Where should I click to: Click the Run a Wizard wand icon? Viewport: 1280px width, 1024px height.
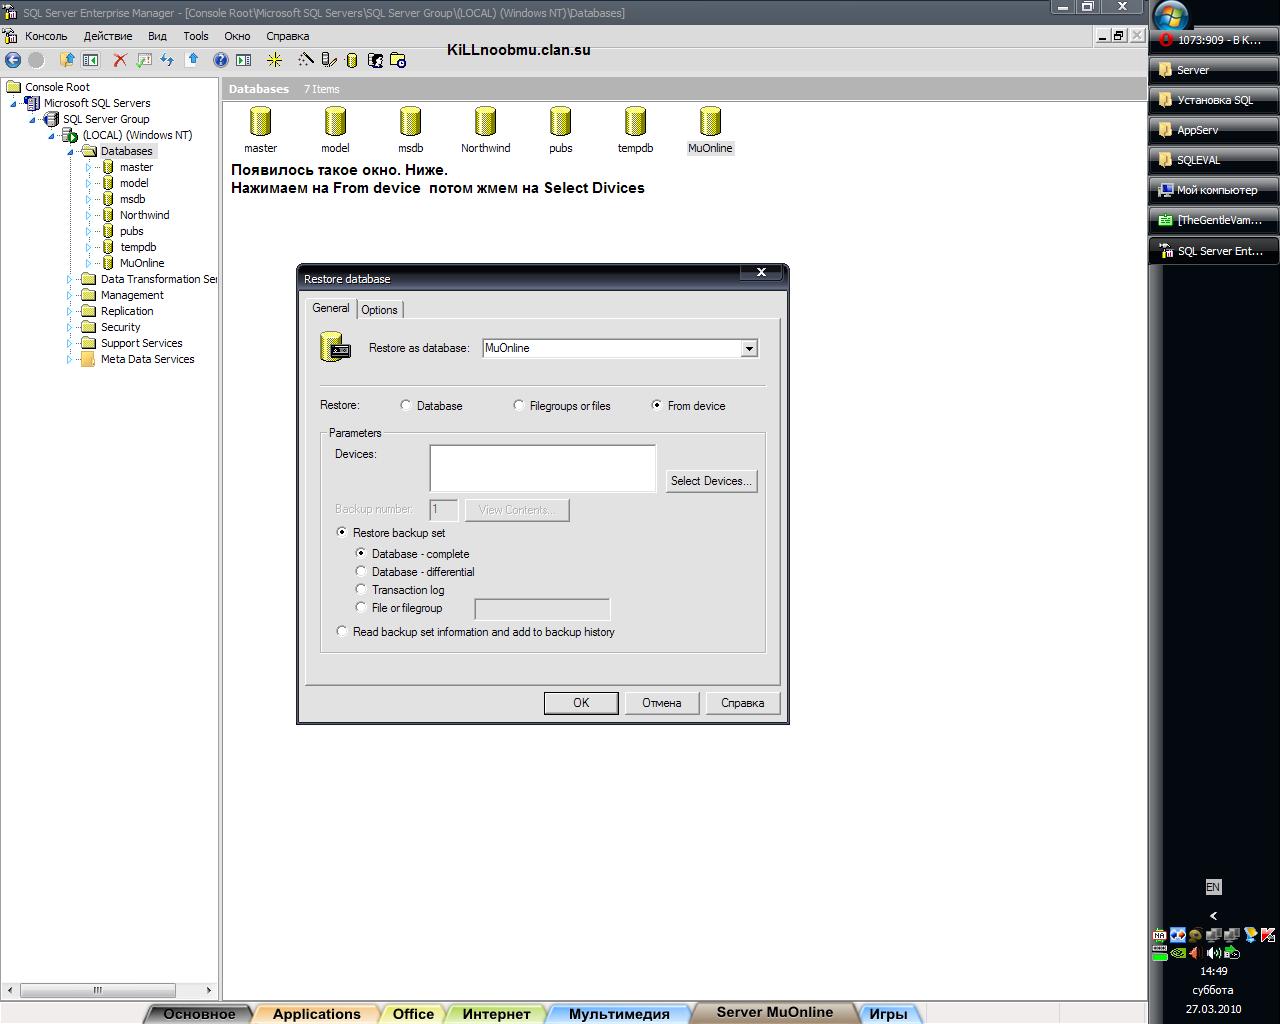(x=306, y=60)
